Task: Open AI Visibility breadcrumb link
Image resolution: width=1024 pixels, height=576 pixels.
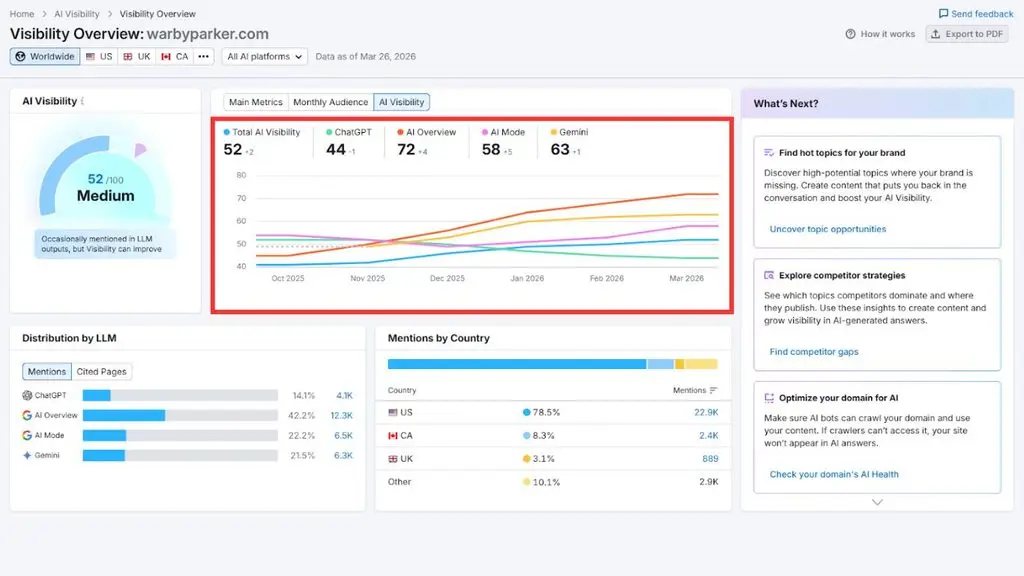Action: (x=77, y=14)
